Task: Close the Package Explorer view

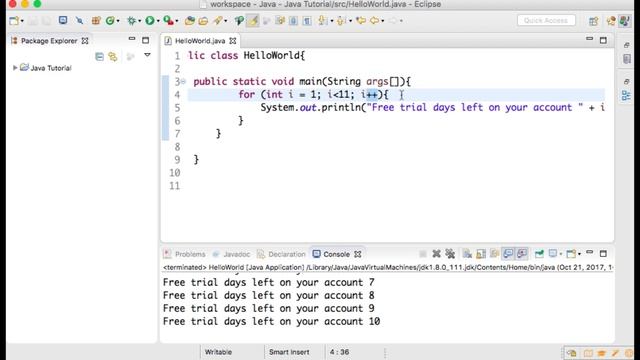Action: [85, 41]
